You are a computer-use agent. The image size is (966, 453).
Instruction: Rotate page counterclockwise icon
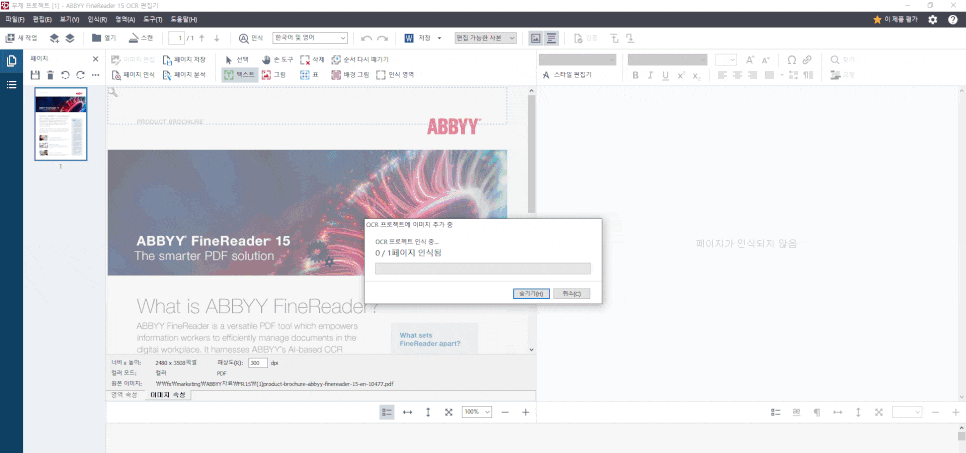(x=65, y=75)
